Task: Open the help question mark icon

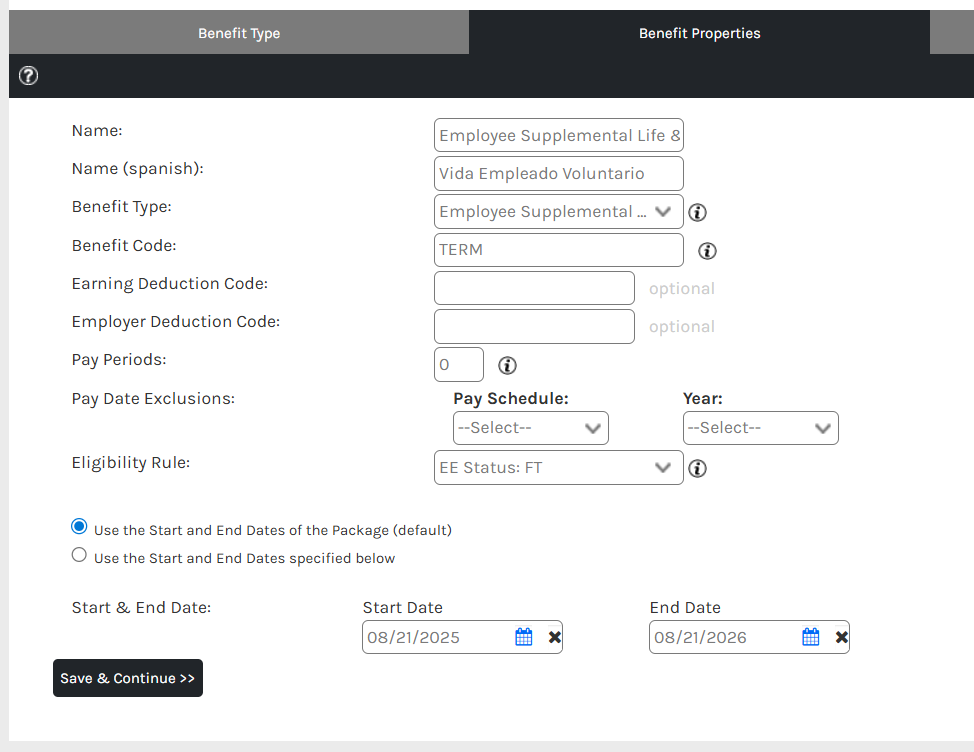Action: click(28, 76)
